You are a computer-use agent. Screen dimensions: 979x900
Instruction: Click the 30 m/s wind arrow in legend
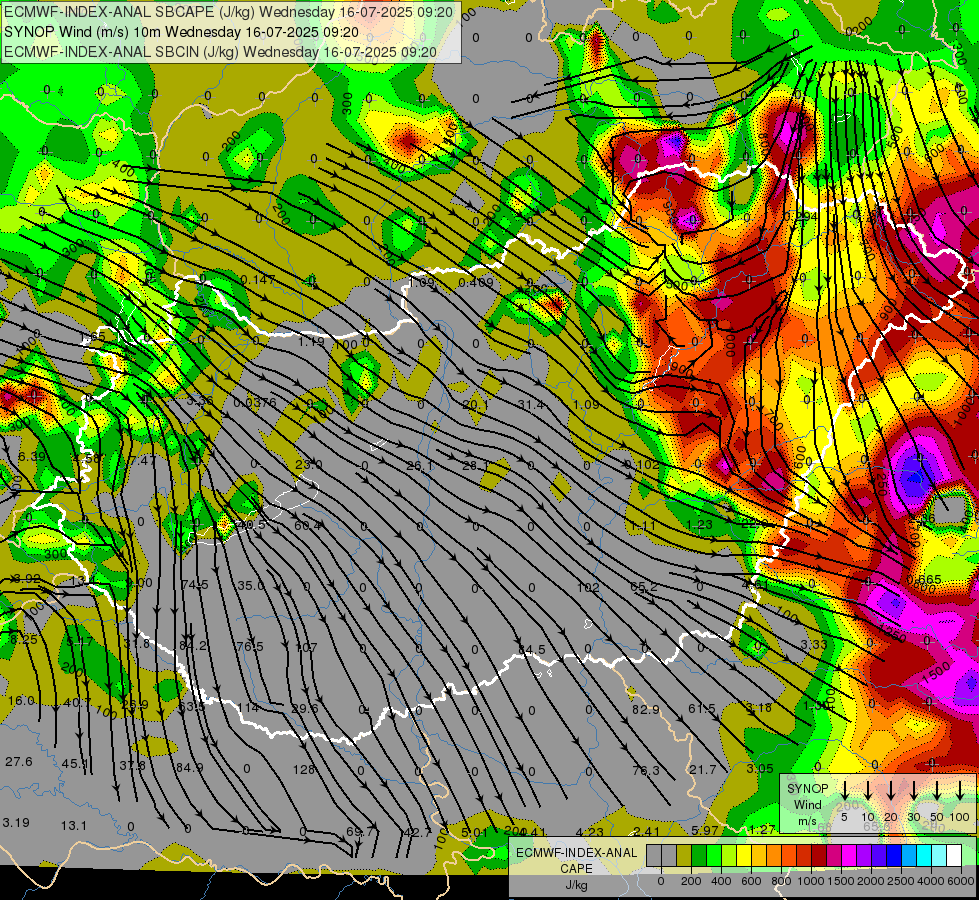click(913, 790)
